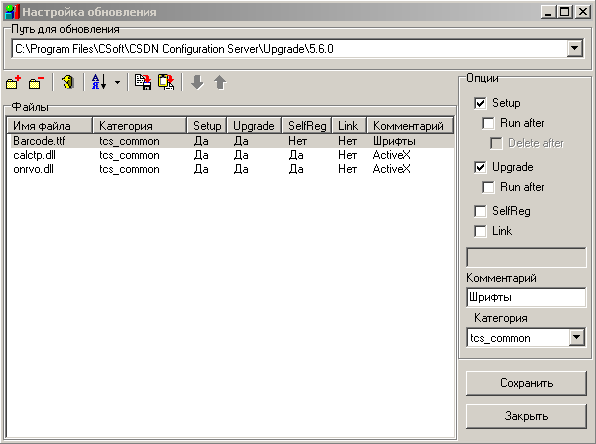Expand the Категория tcs_common combo box
Viewport: 596px width, 444px height.
coord(577,338)
